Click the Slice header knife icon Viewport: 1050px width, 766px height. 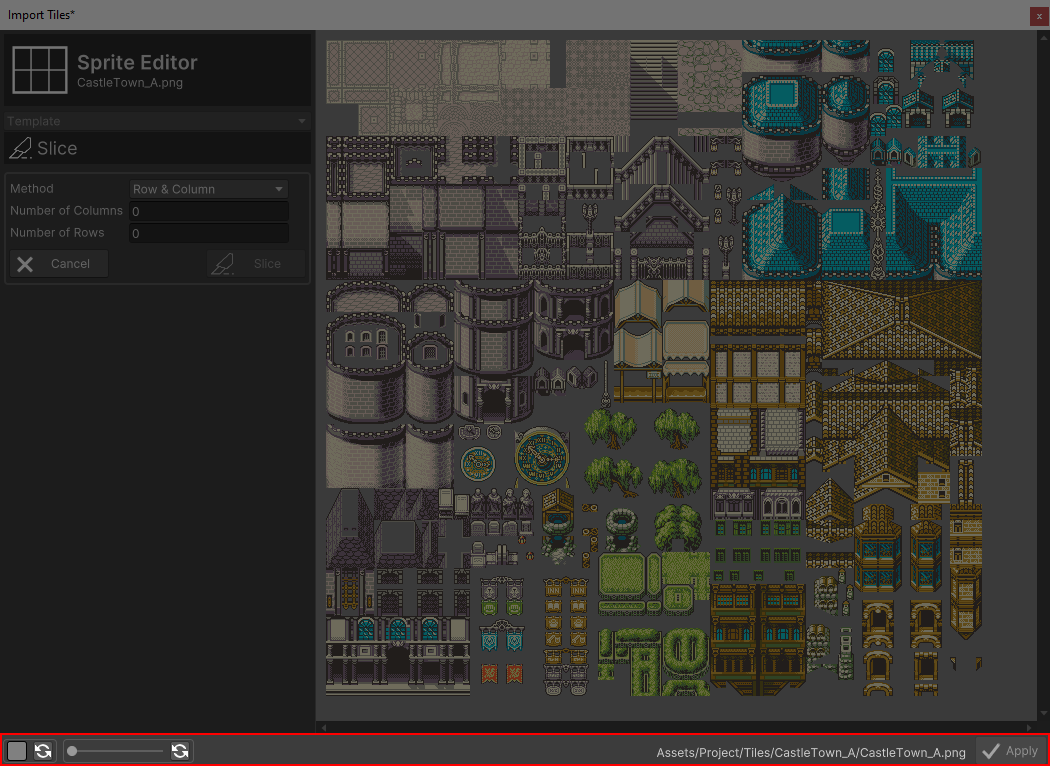tap(20, 148)
